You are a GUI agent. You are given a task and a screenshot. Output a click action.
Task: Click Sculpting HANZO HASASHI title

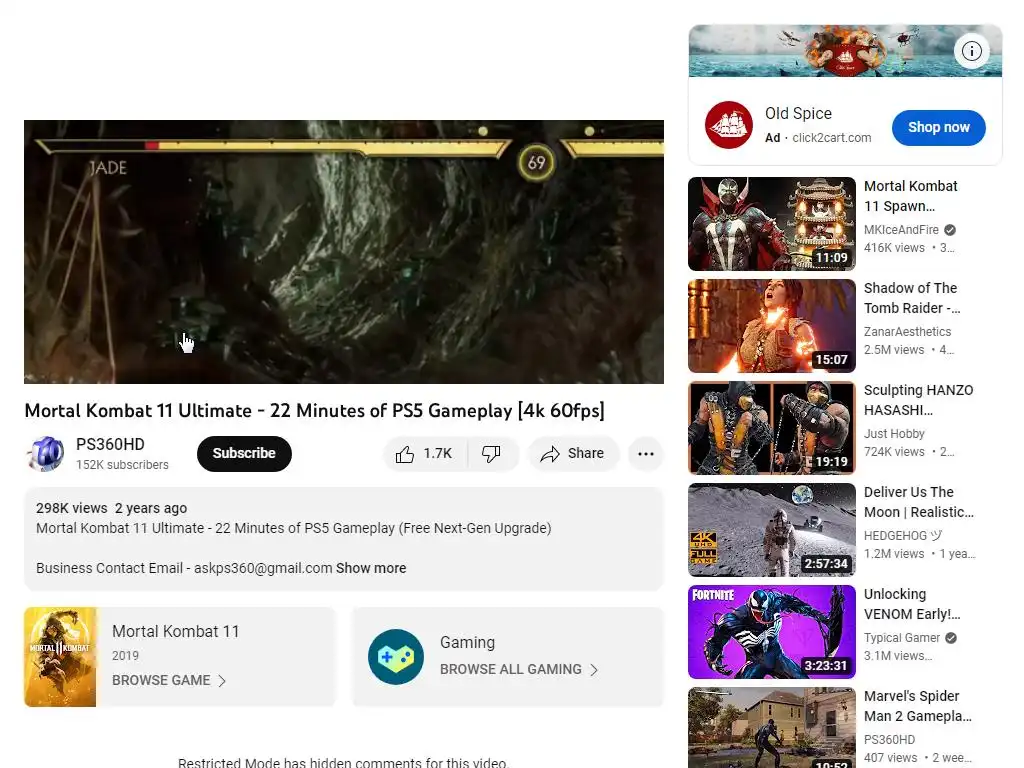click(x=918, y=400)
